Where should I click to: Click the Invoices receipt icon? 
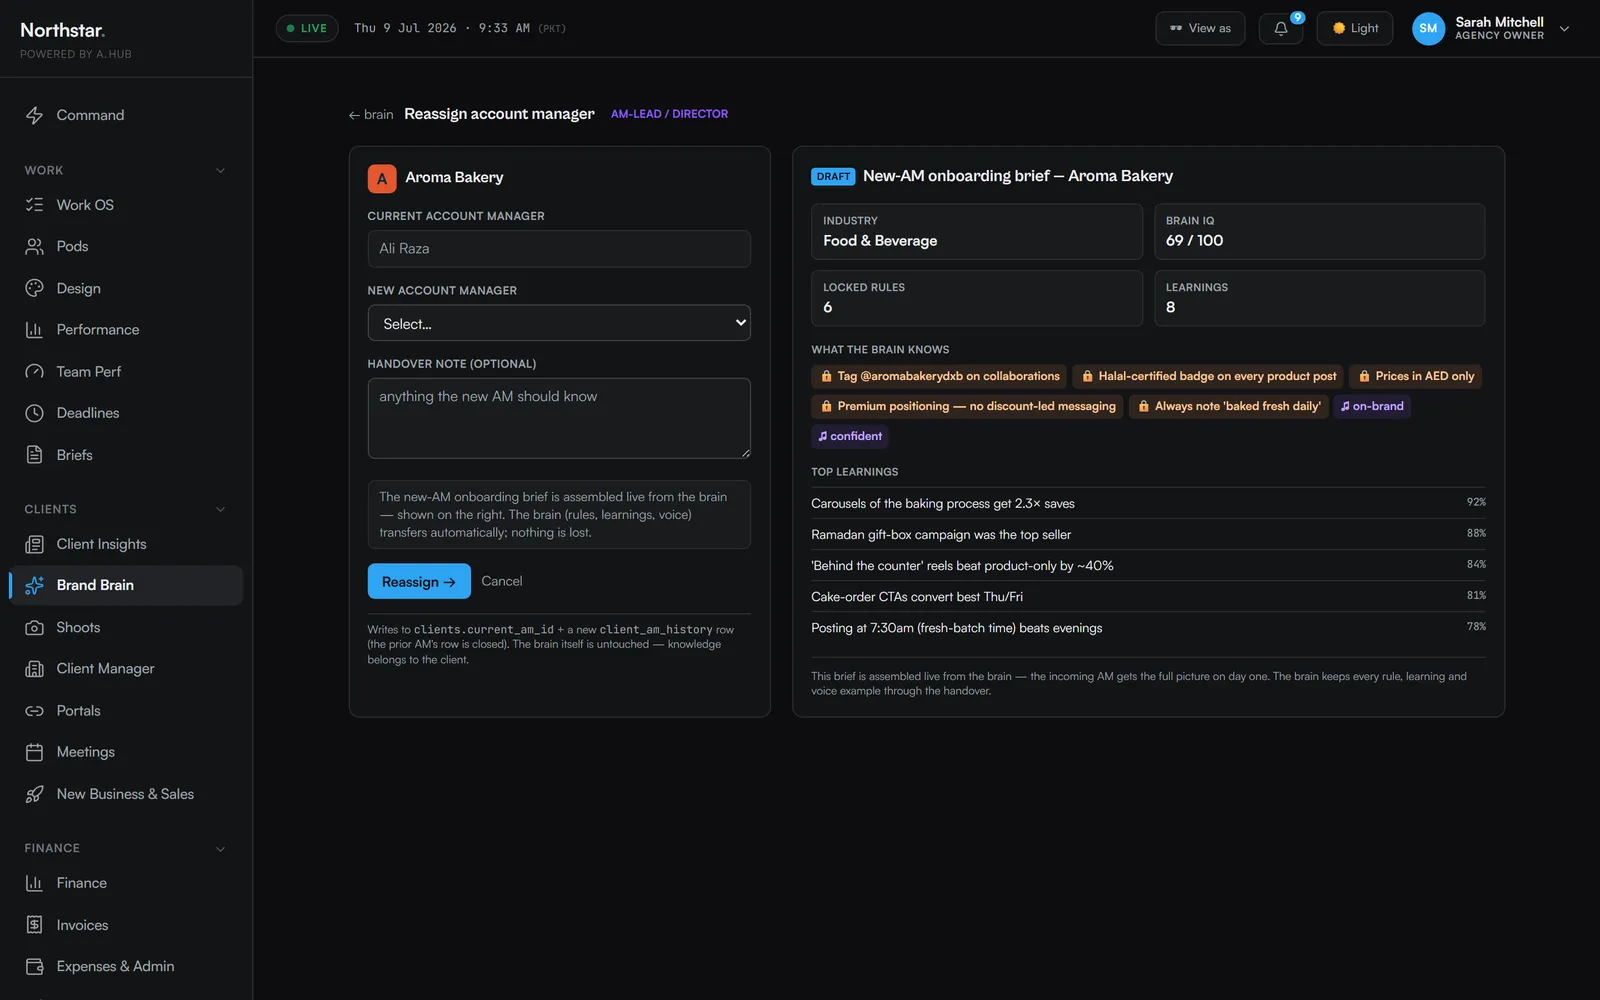pos(34,925)
